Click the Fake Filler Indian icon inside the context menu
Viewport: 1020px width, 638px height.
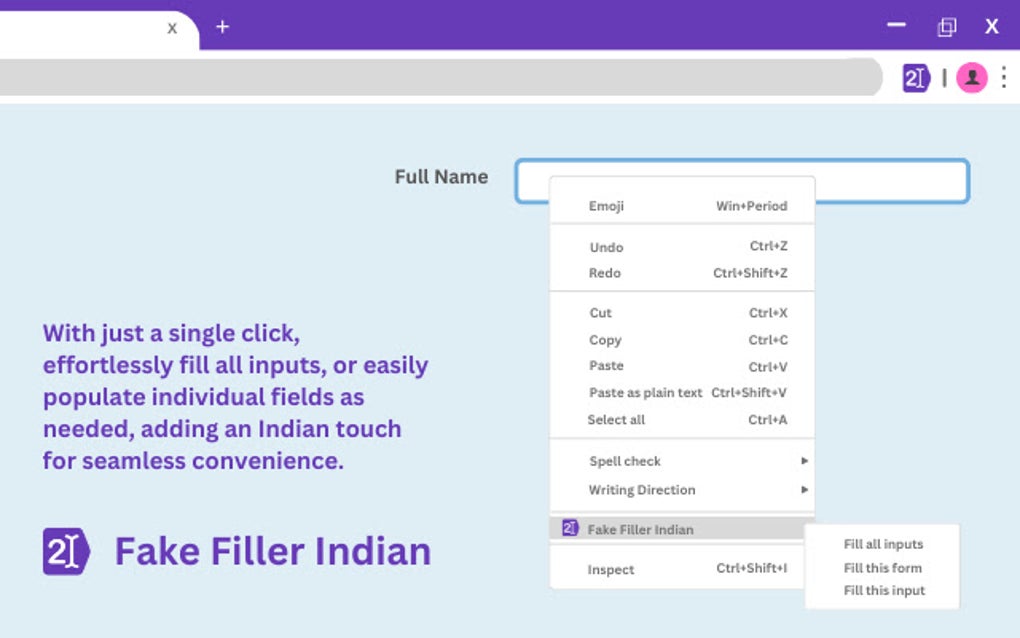point(569,528)
